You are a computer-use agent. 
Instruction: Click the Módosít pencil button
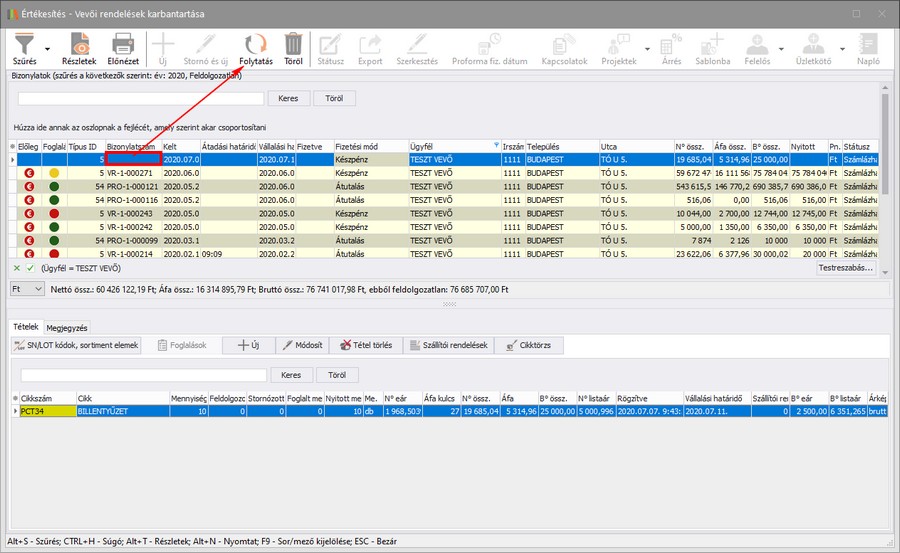(x=304, y=345)
